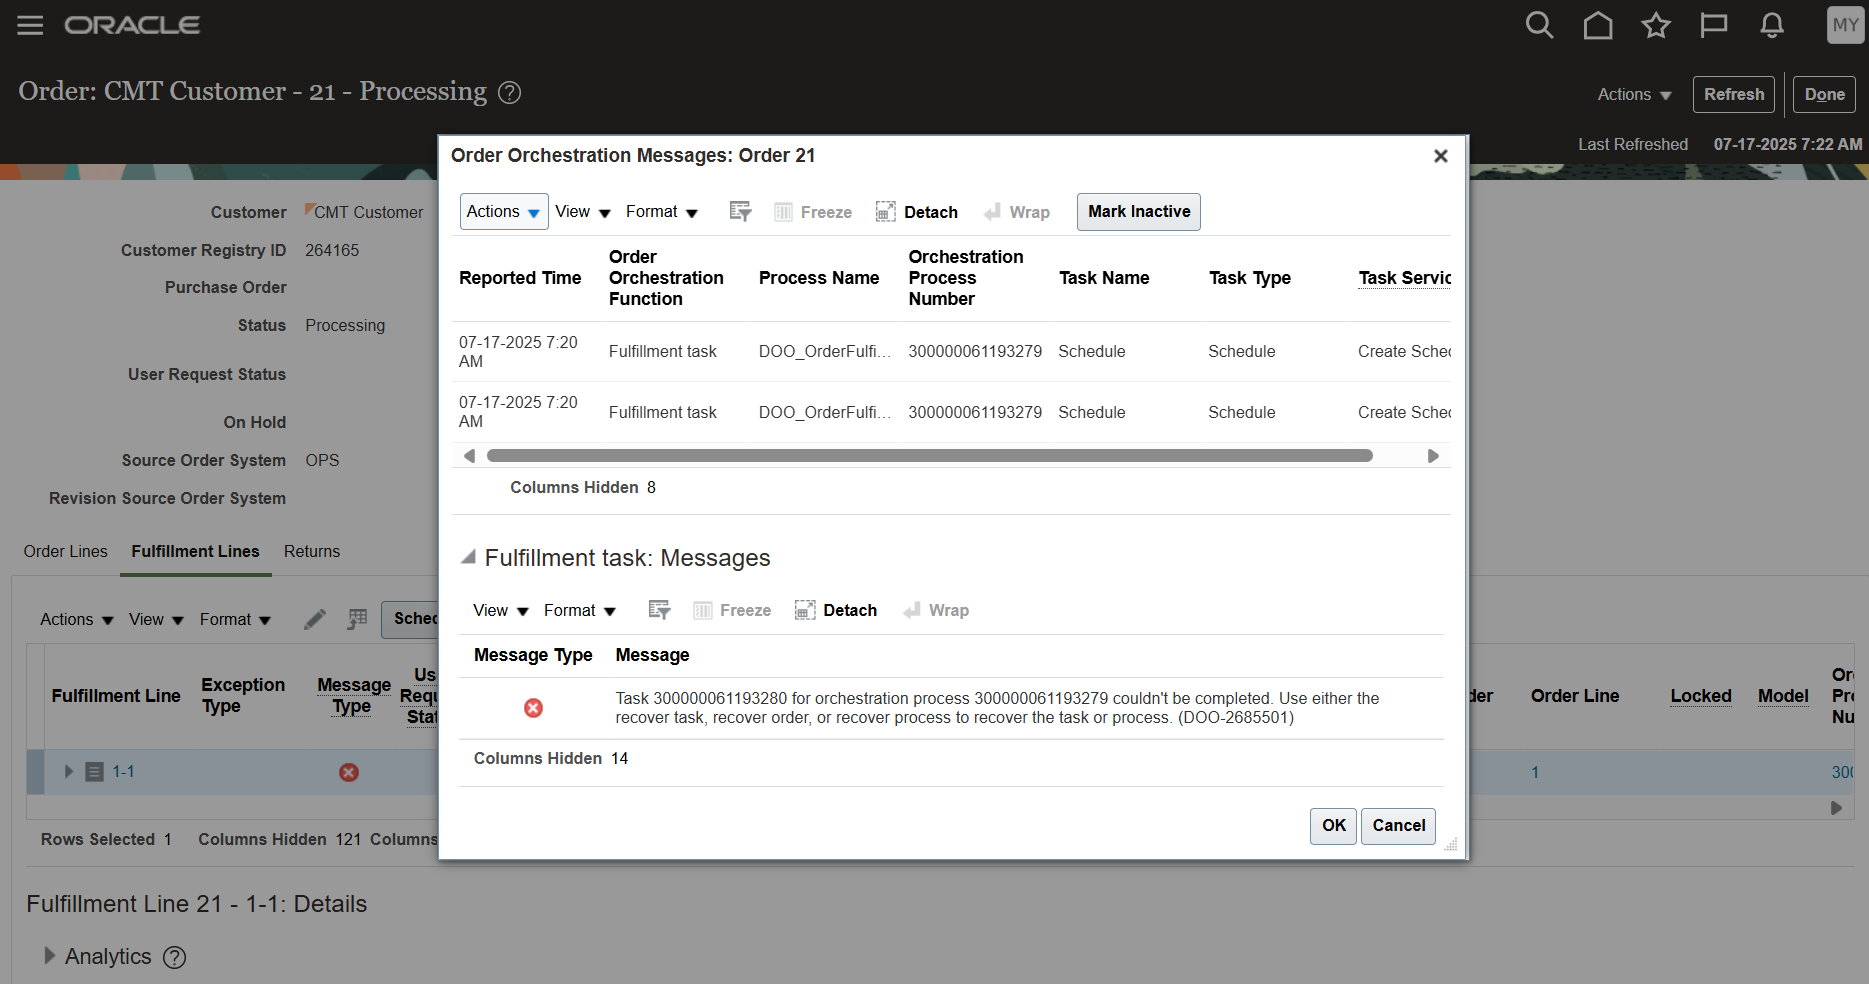Go to the Home icon
The height and width of the screenshot is (984, 1869).
pyautogui.click(x=1598, y=25)
